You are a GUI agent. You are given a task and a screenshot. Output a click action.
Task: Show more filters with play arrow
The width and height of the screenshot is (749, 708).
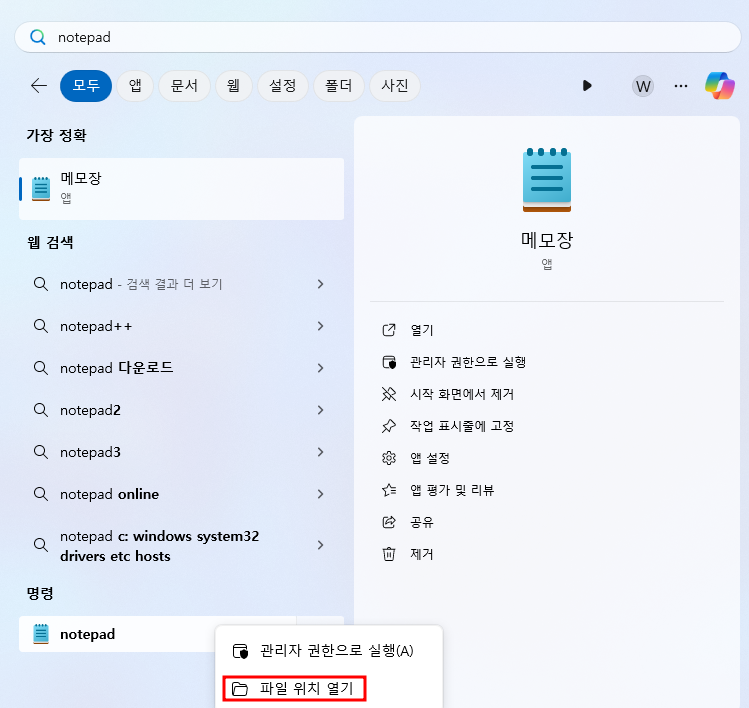tap(587, 86)
